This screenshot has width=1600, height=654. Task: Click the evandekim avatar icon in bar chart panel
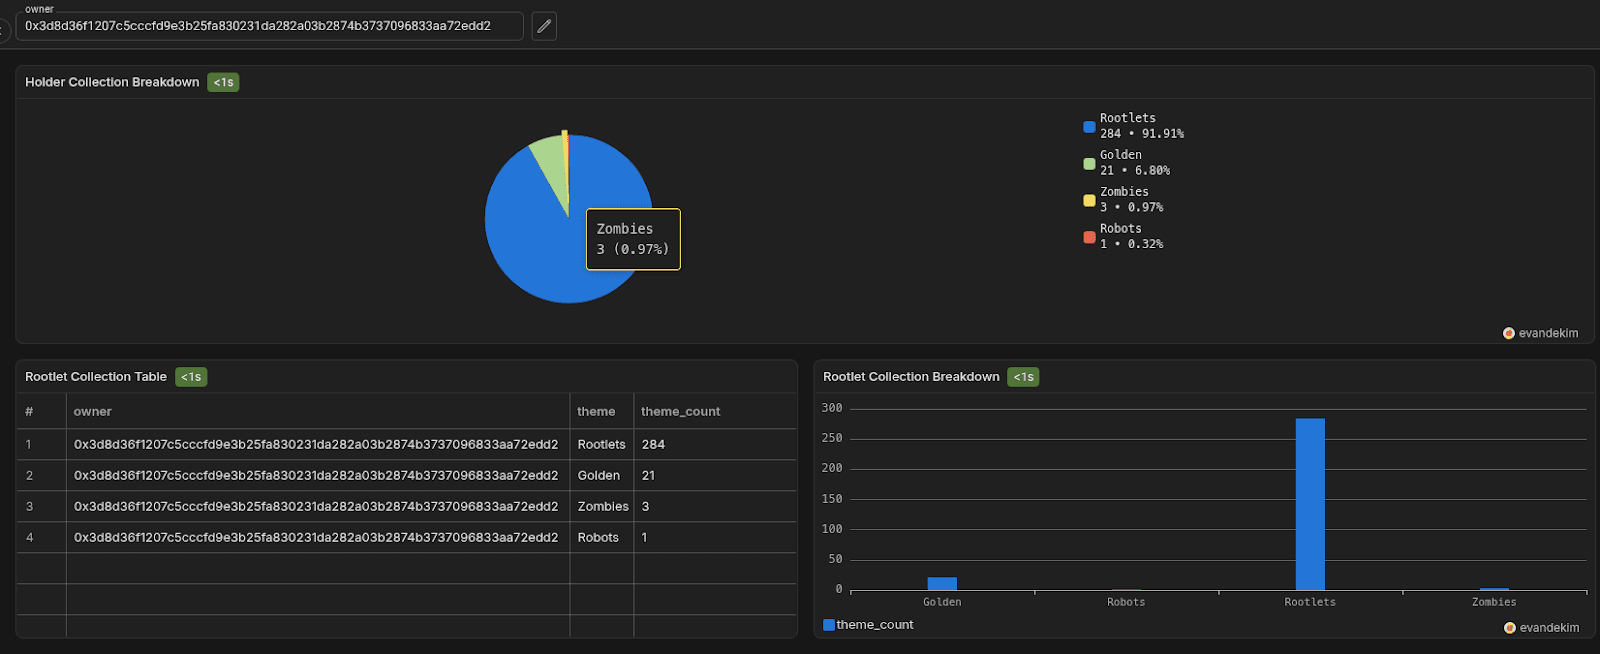click(x=1510, y=628)
